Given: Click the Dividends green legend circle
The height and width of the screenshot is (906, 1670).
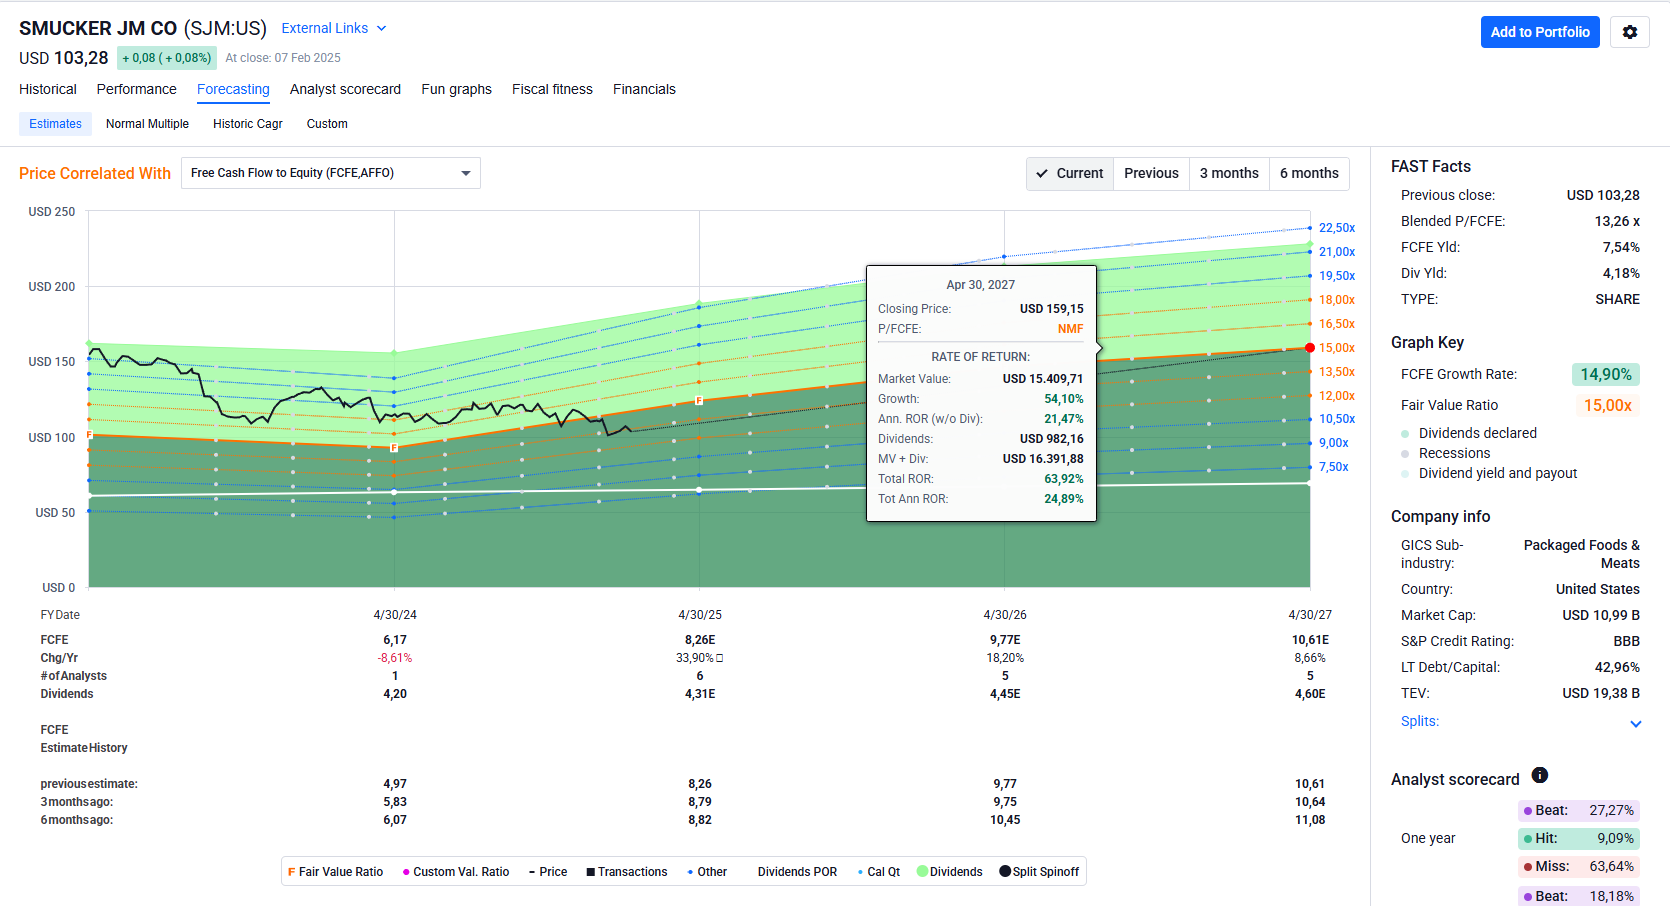Looking at the screenshot, I should [x=922, y=872].
